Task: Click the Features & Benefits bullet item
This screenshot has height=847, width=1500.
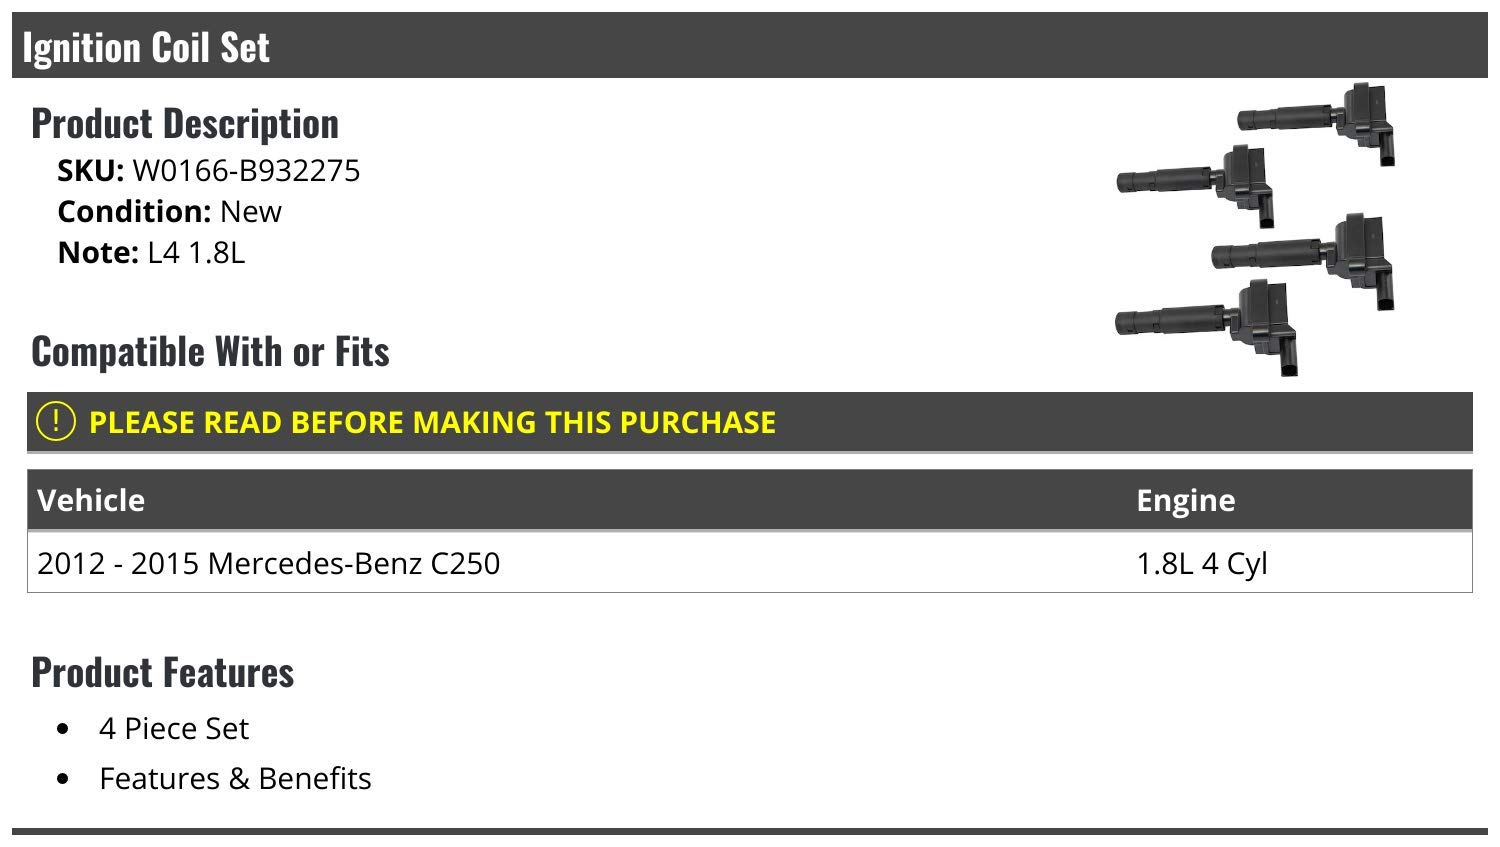Action: pos(235,778)
